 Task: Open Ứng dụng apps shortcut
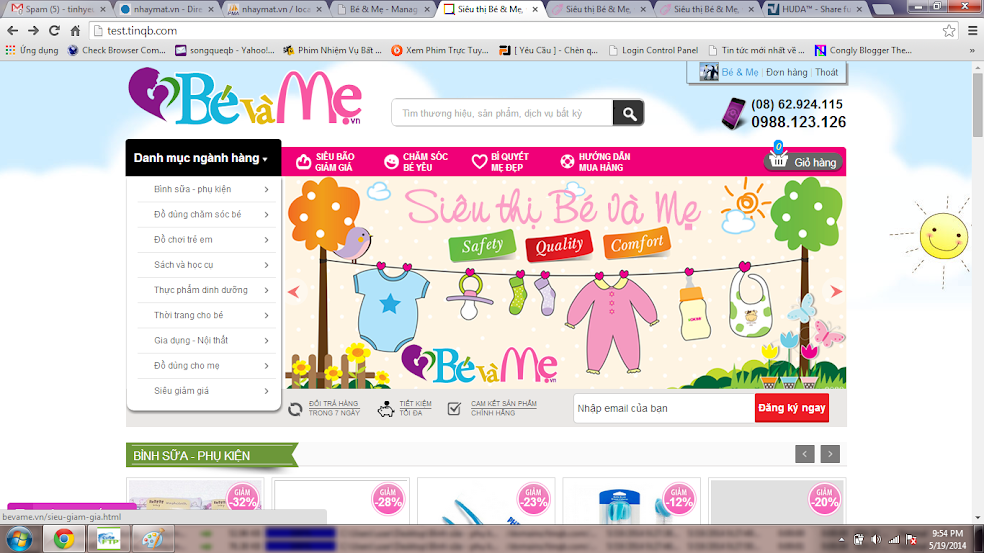click(32, 50)
